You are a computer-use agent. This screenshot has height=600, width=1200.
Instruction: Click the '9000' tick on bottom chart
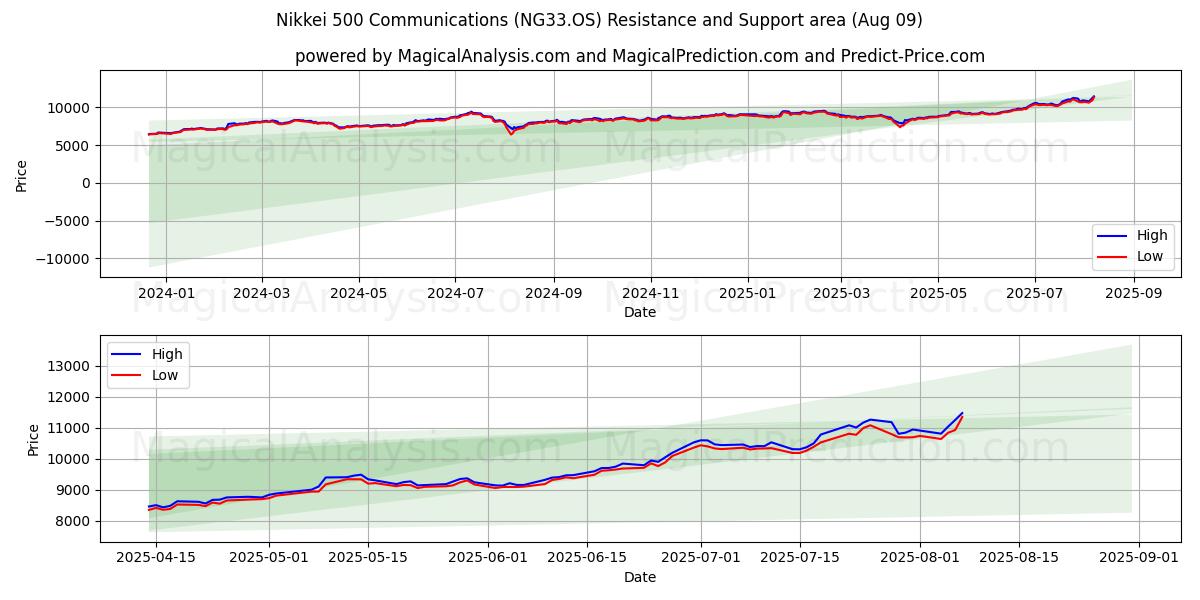click(75, 491)
